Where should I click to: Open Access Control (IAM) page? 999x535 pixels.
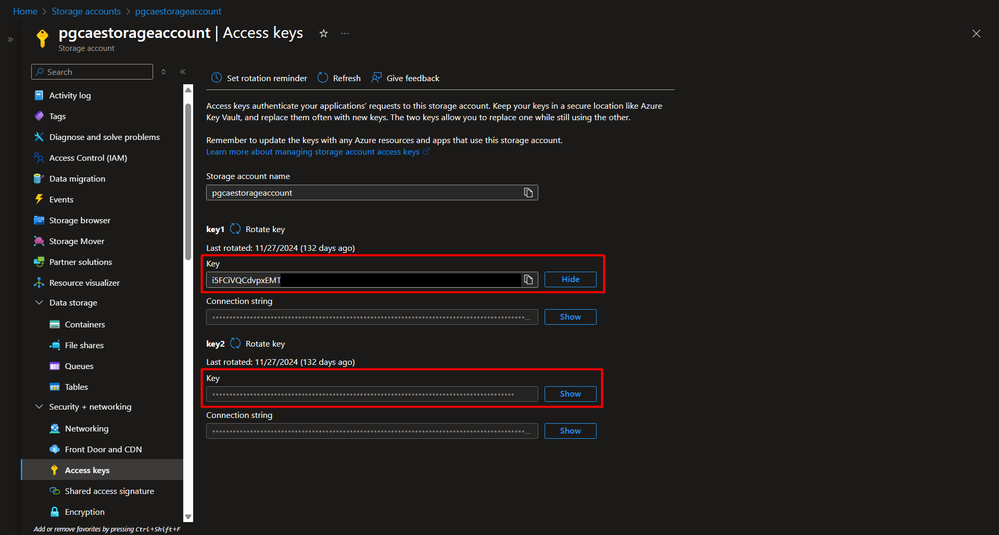point(88,158)
